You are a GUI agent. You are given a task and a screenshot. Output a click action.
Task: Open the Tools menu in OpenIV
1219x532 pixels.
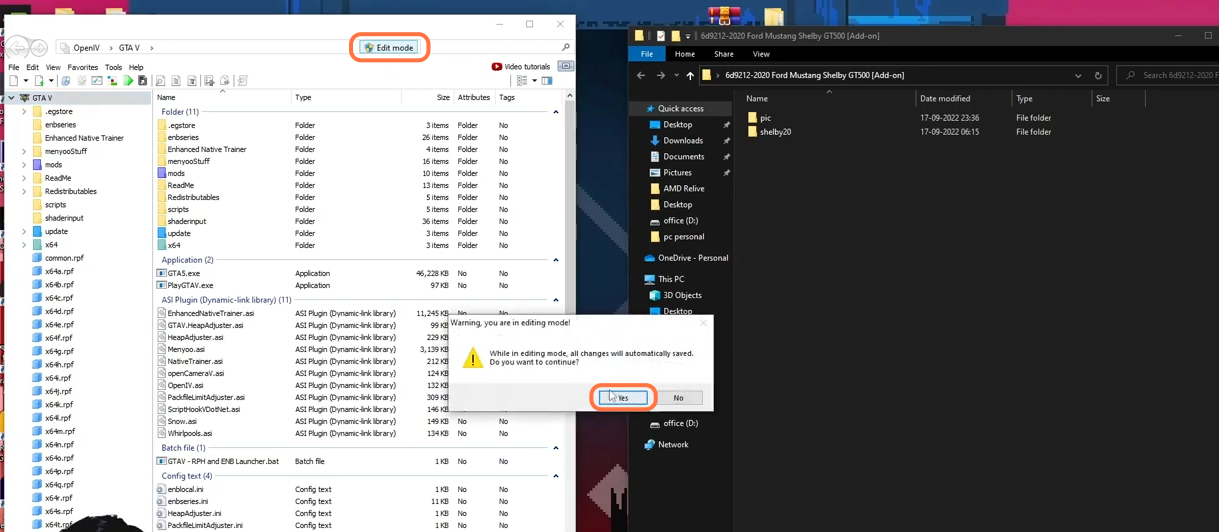click(x=113, y=67)
